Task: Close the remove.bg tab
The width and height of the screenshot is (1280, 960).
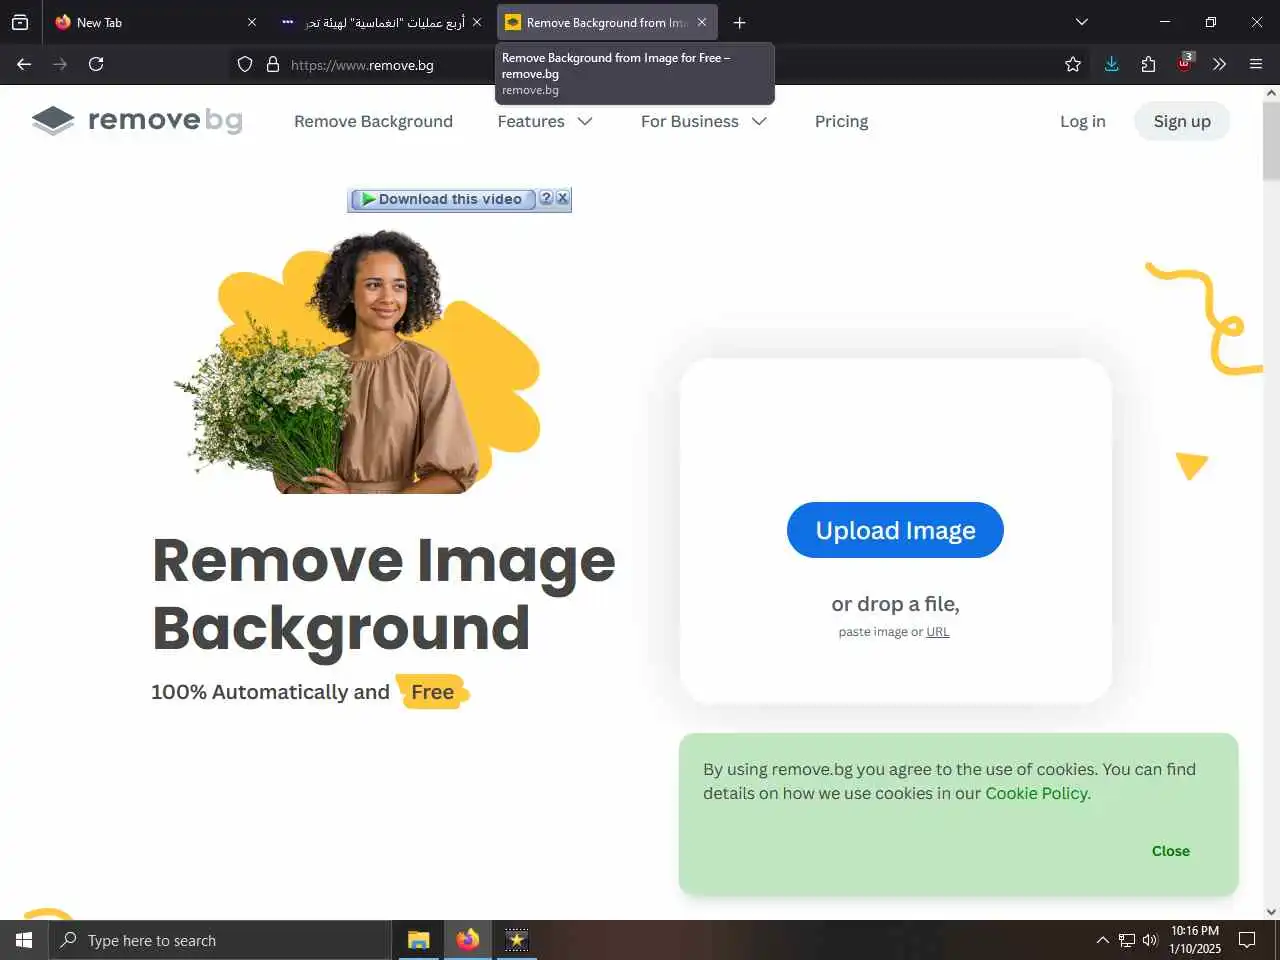Action: (x=702, y=22)
